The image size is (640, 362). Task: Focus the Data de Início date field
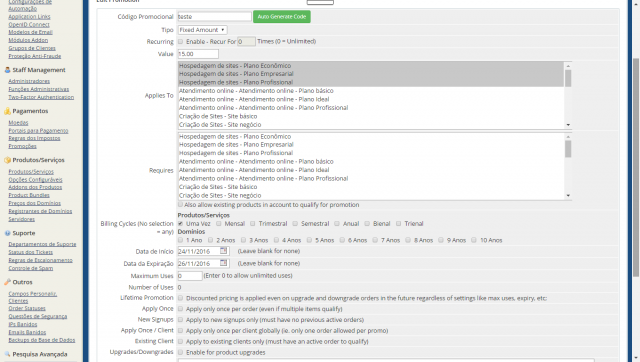point(198,251)
